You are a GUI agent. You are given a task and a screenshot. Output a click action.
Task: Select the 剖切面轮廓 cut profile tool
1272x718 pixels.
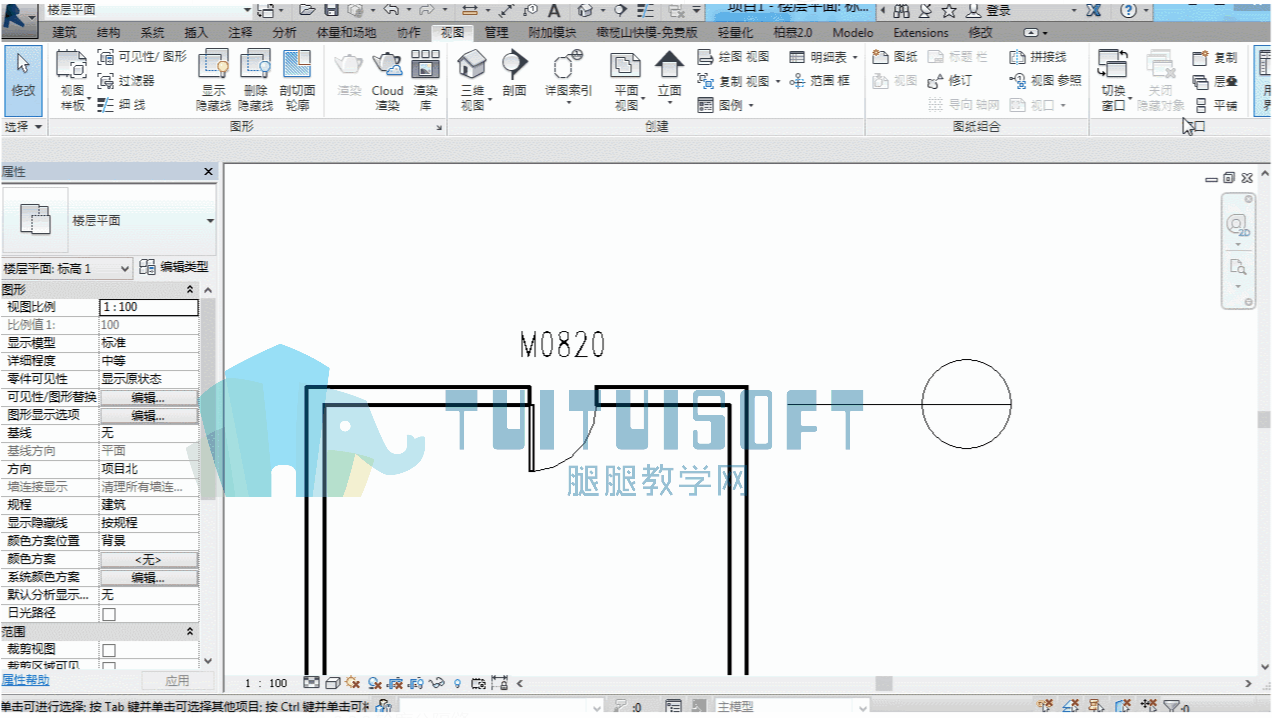[297, 80]
